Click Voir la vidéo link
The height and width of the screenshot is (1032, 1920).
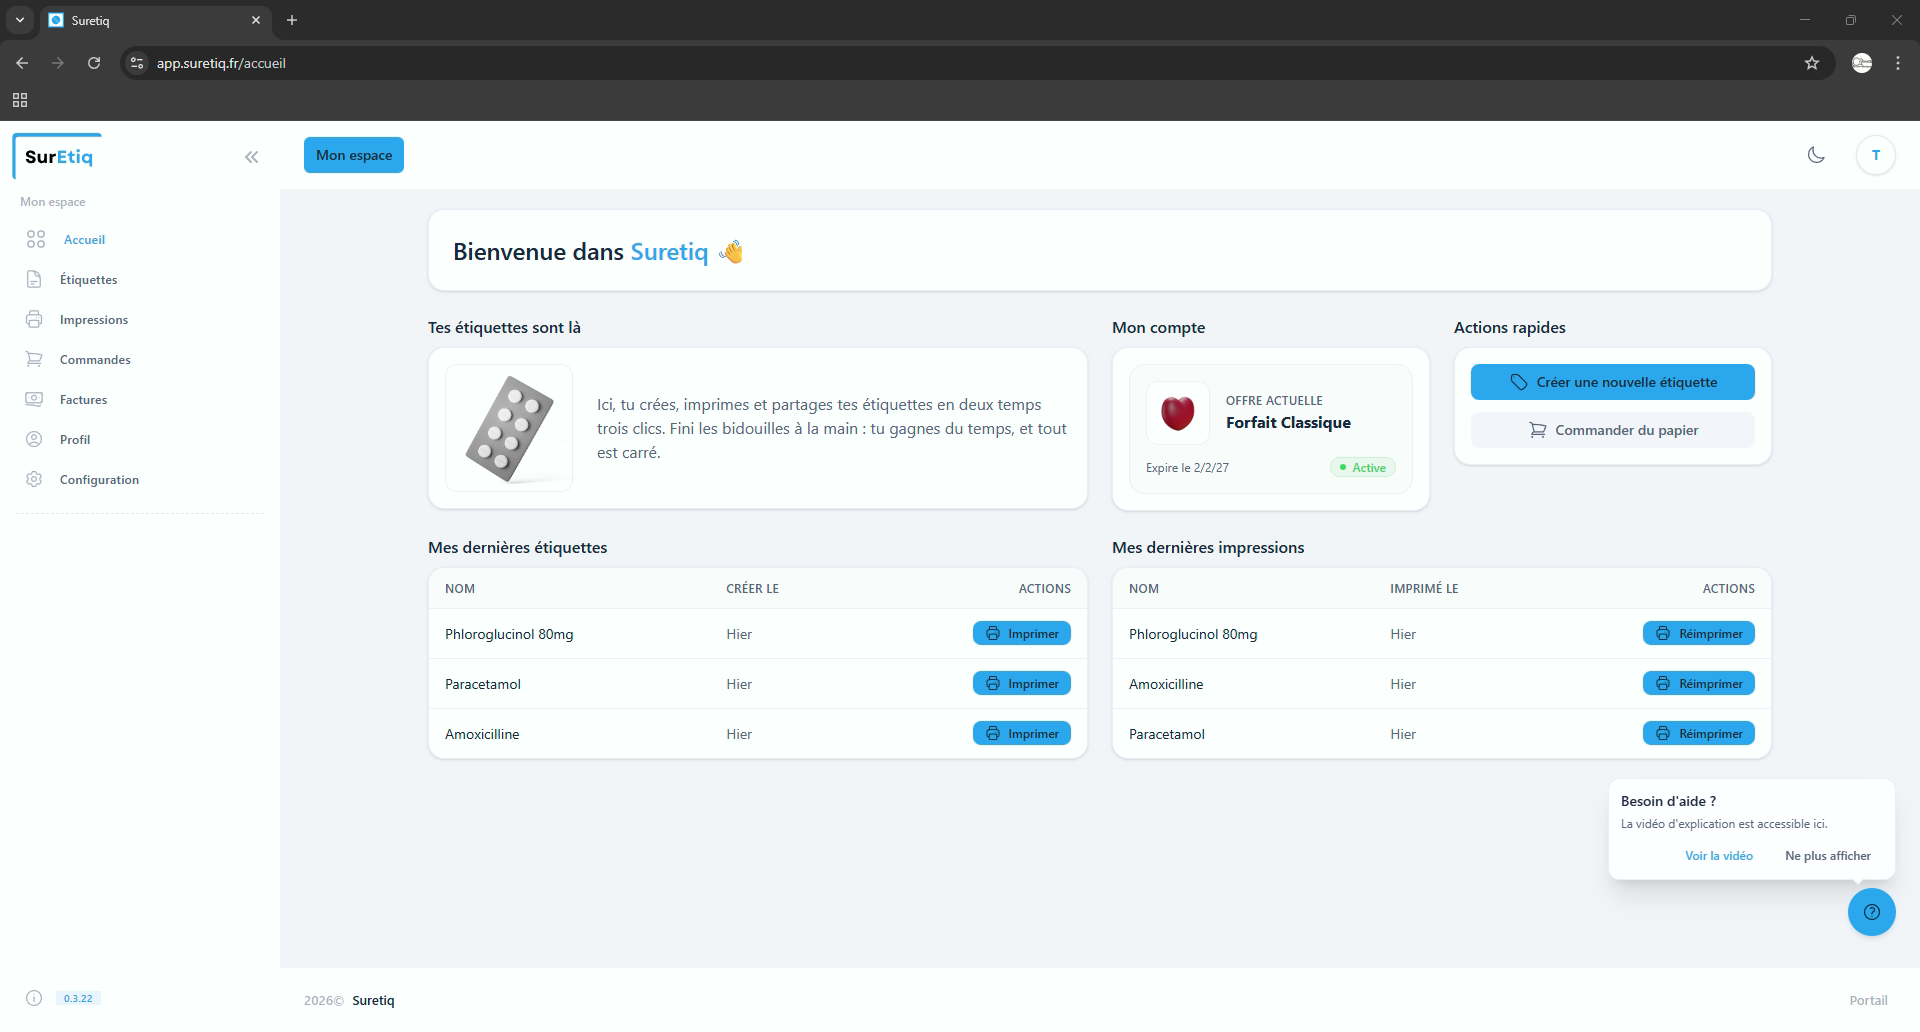(1718, 856)
